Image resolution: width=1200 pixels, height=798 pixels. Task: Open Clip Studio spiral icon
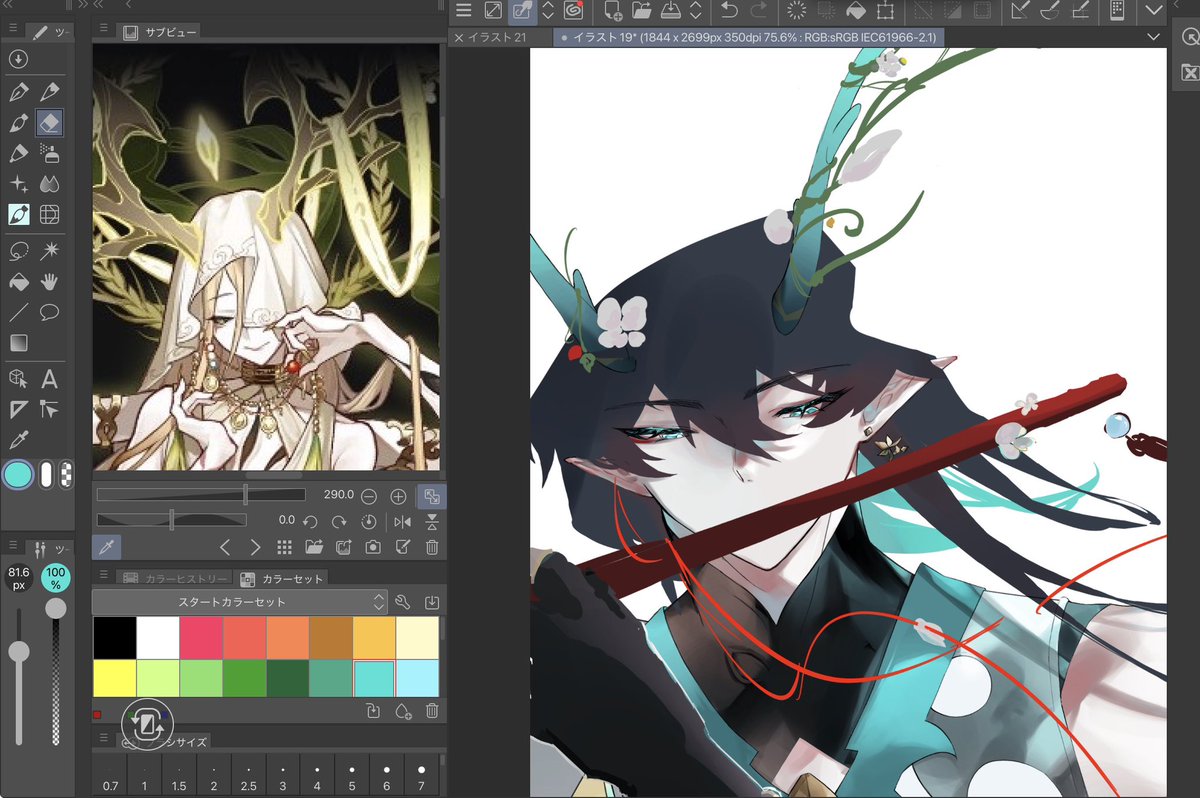click(x=573, y=11)
